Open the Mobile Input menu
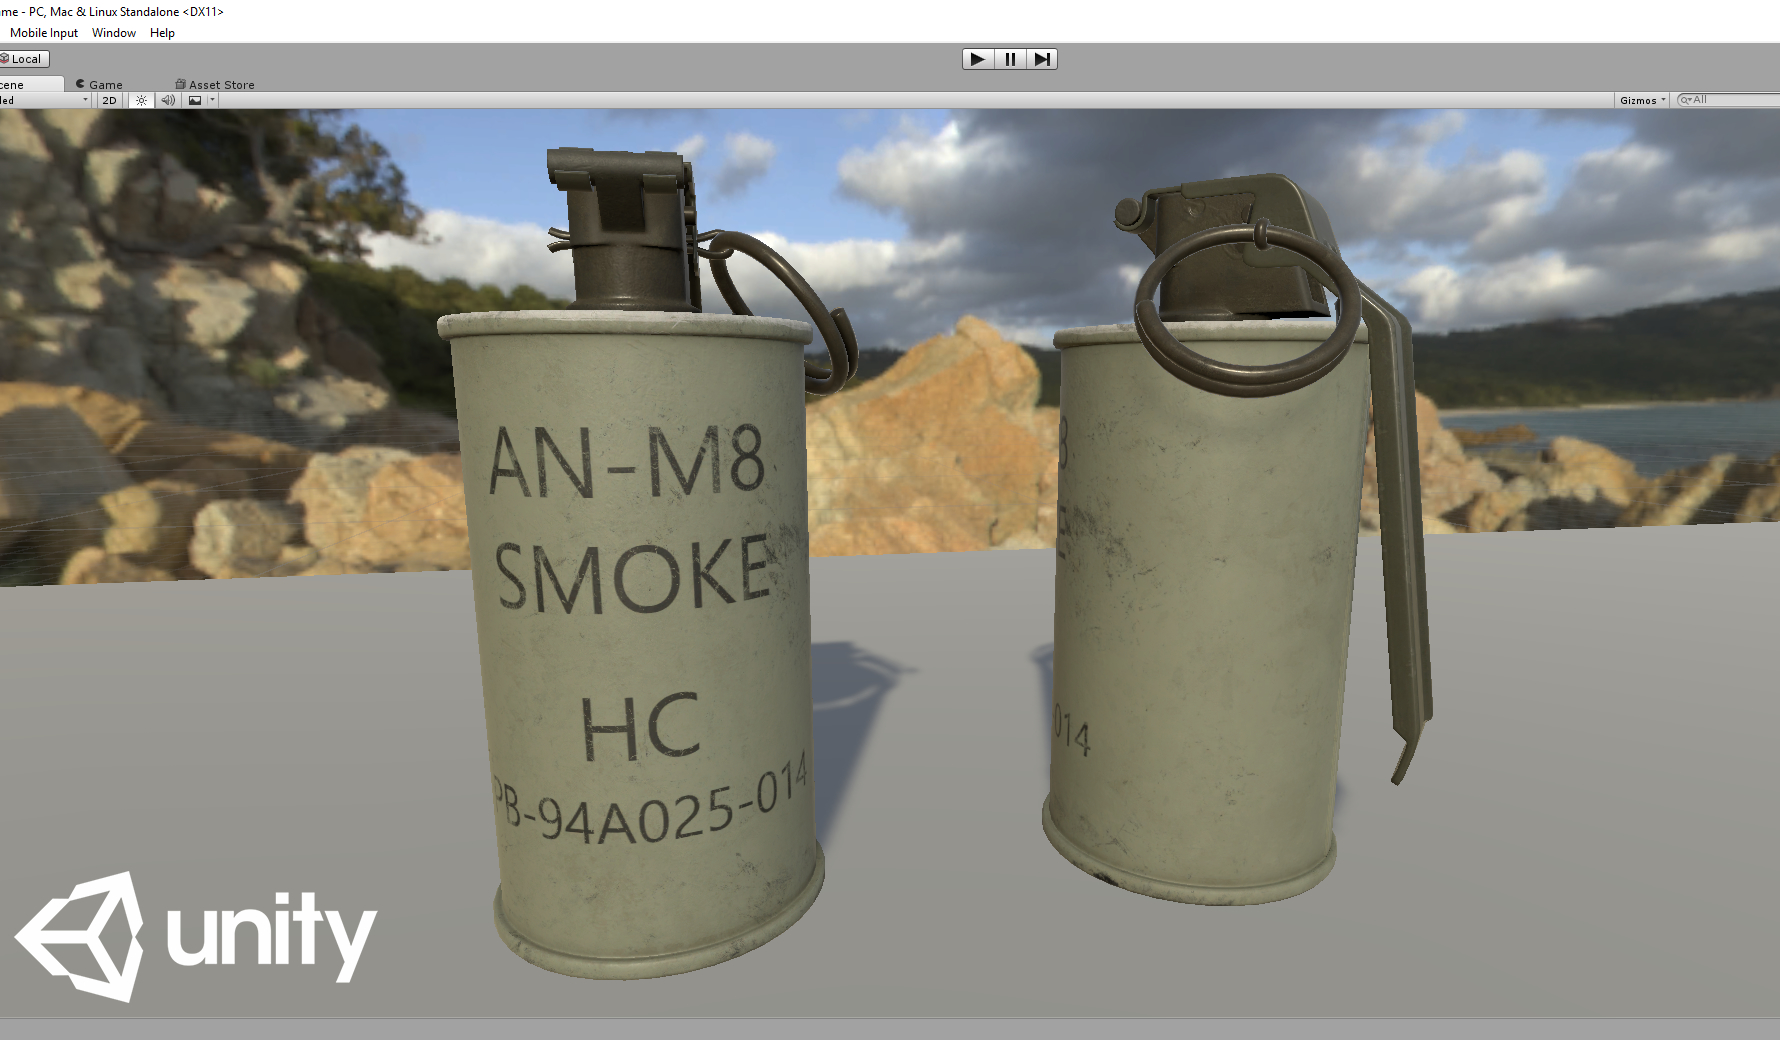Image resolution: width=1780 pixels, height=1040 pixels. click(x=45, y=33)
